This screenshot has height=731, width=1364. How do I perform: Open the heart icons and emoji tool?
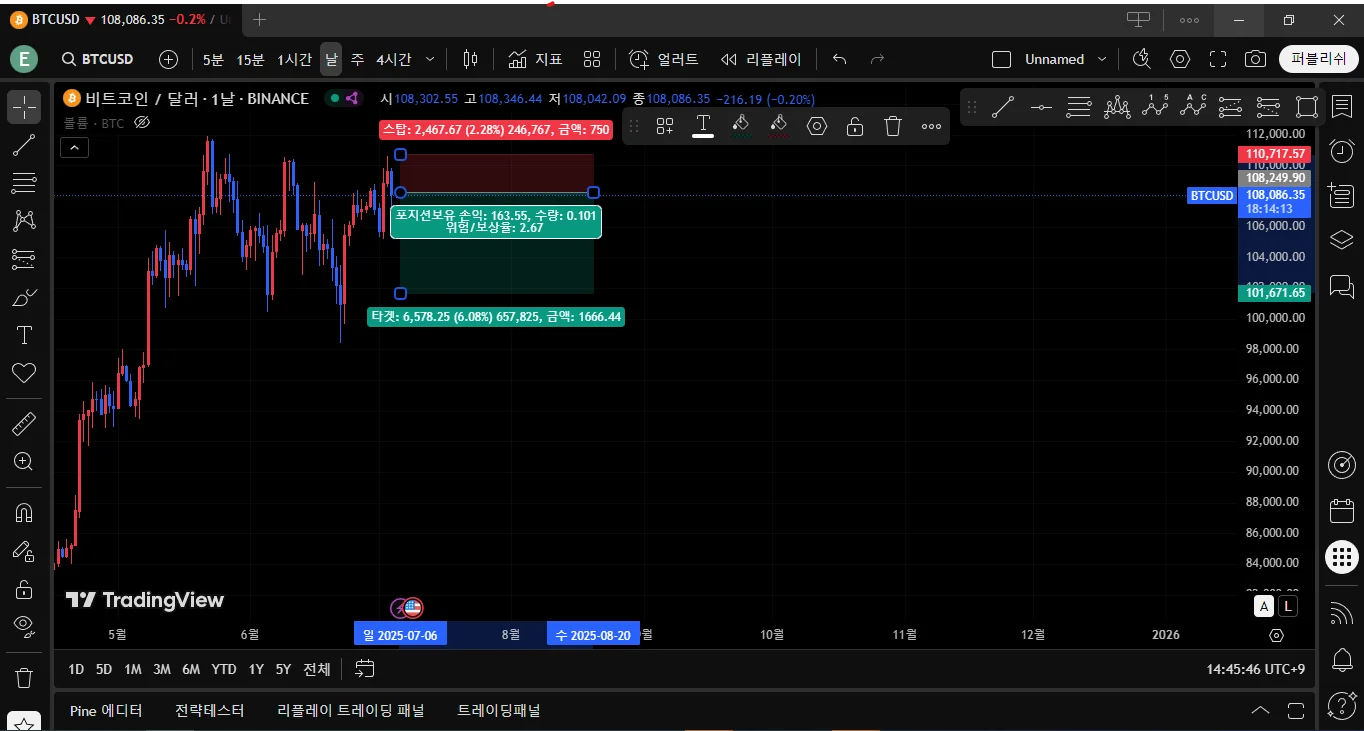pos(24,373)
